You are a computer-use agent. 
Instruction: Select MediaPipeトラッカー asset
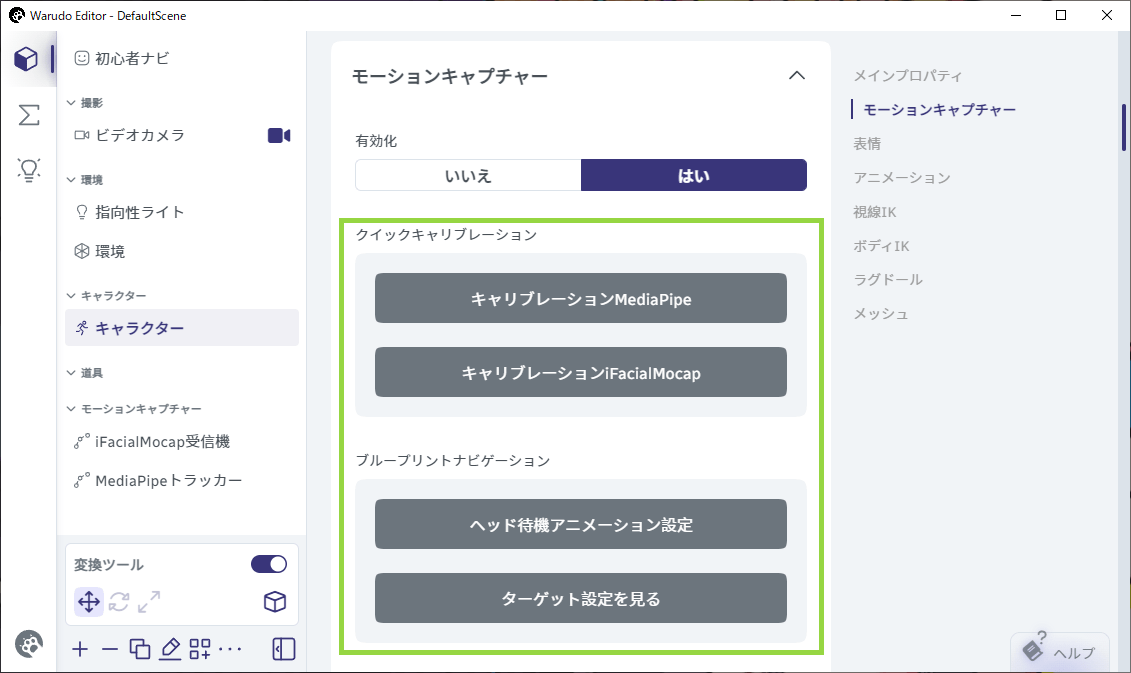pyautogui.click(x=182, y=480)
